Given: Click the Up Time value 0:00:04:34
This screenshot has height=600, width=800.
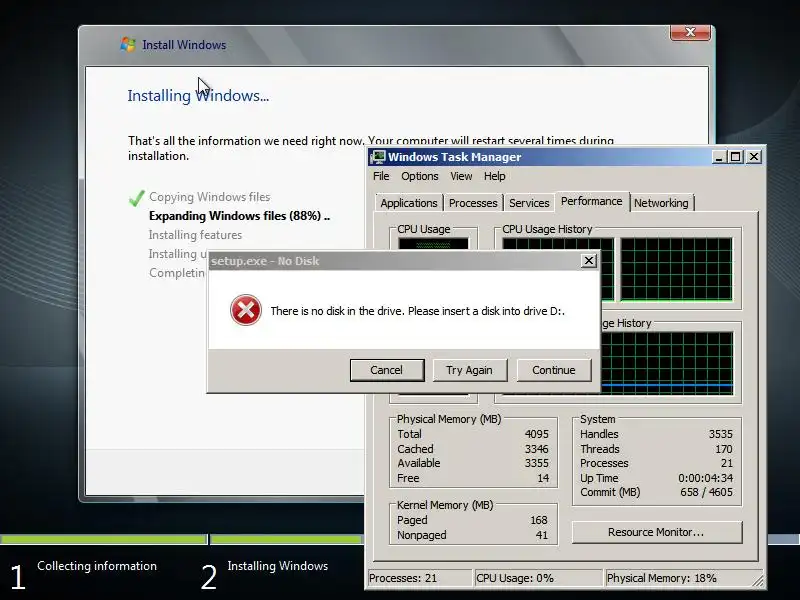Looking at the screenshot, I should (706, 478).
